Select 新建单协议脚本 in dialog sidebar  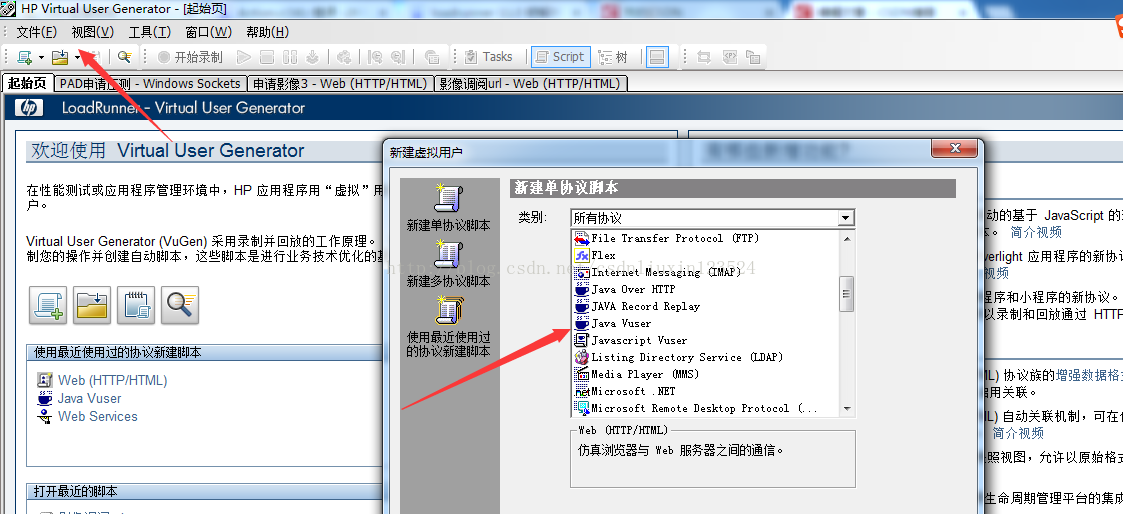(x=448, y=208)
